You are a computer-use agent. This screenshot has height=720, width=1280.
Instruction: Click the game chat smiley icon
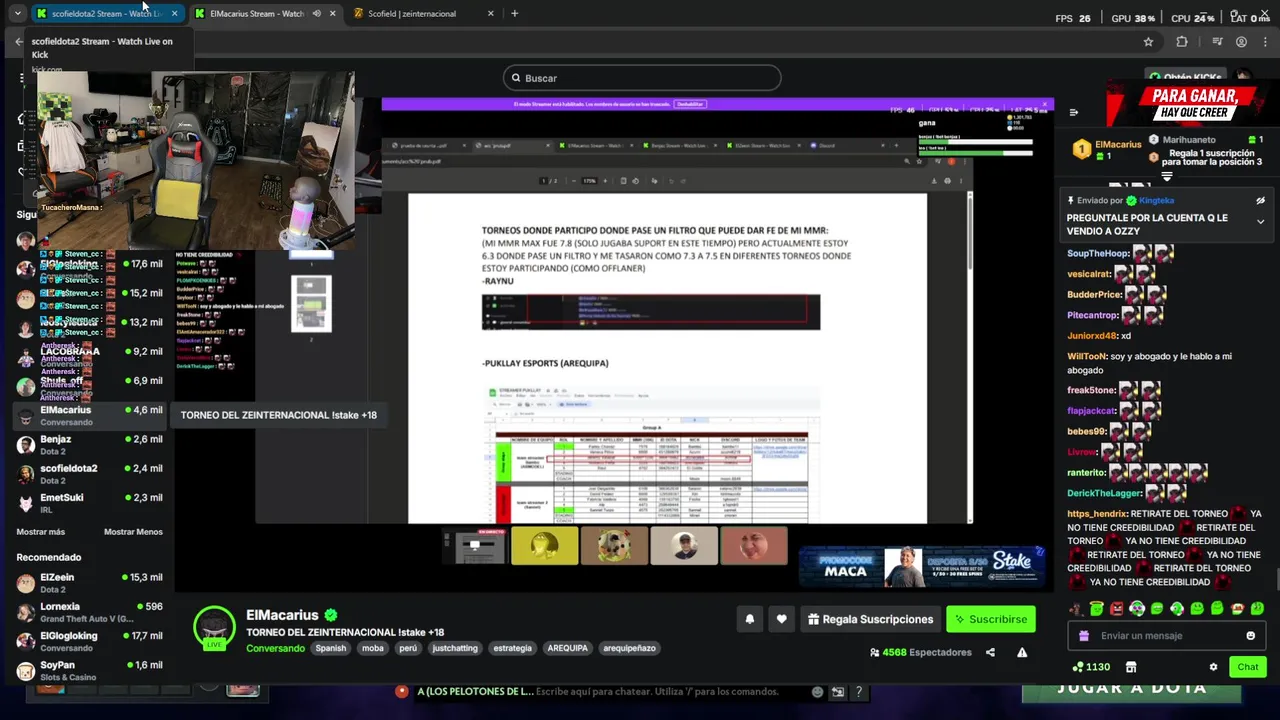817,692
